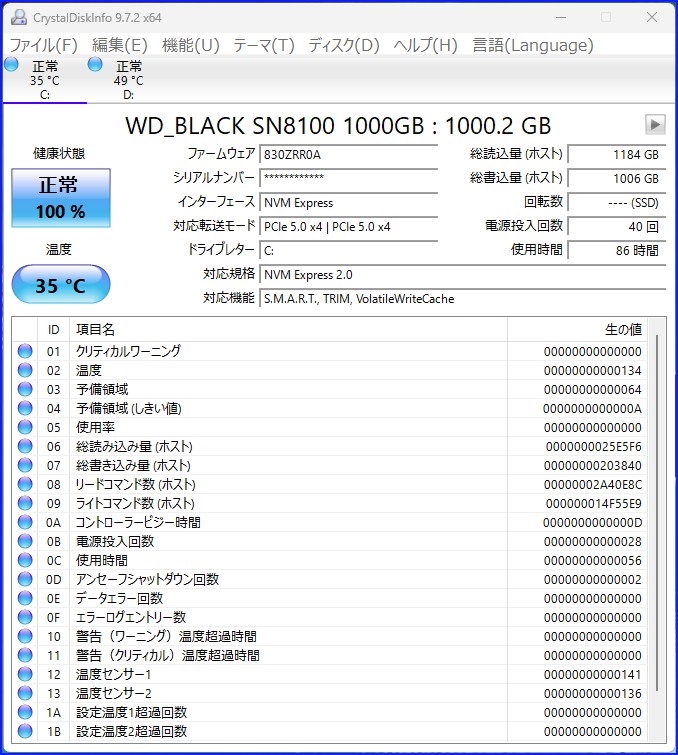Image resolution: width=678 pixels, height=755 pixels.
Task: Click the total host reads value 1184 GB
Action: pos(617,155)
